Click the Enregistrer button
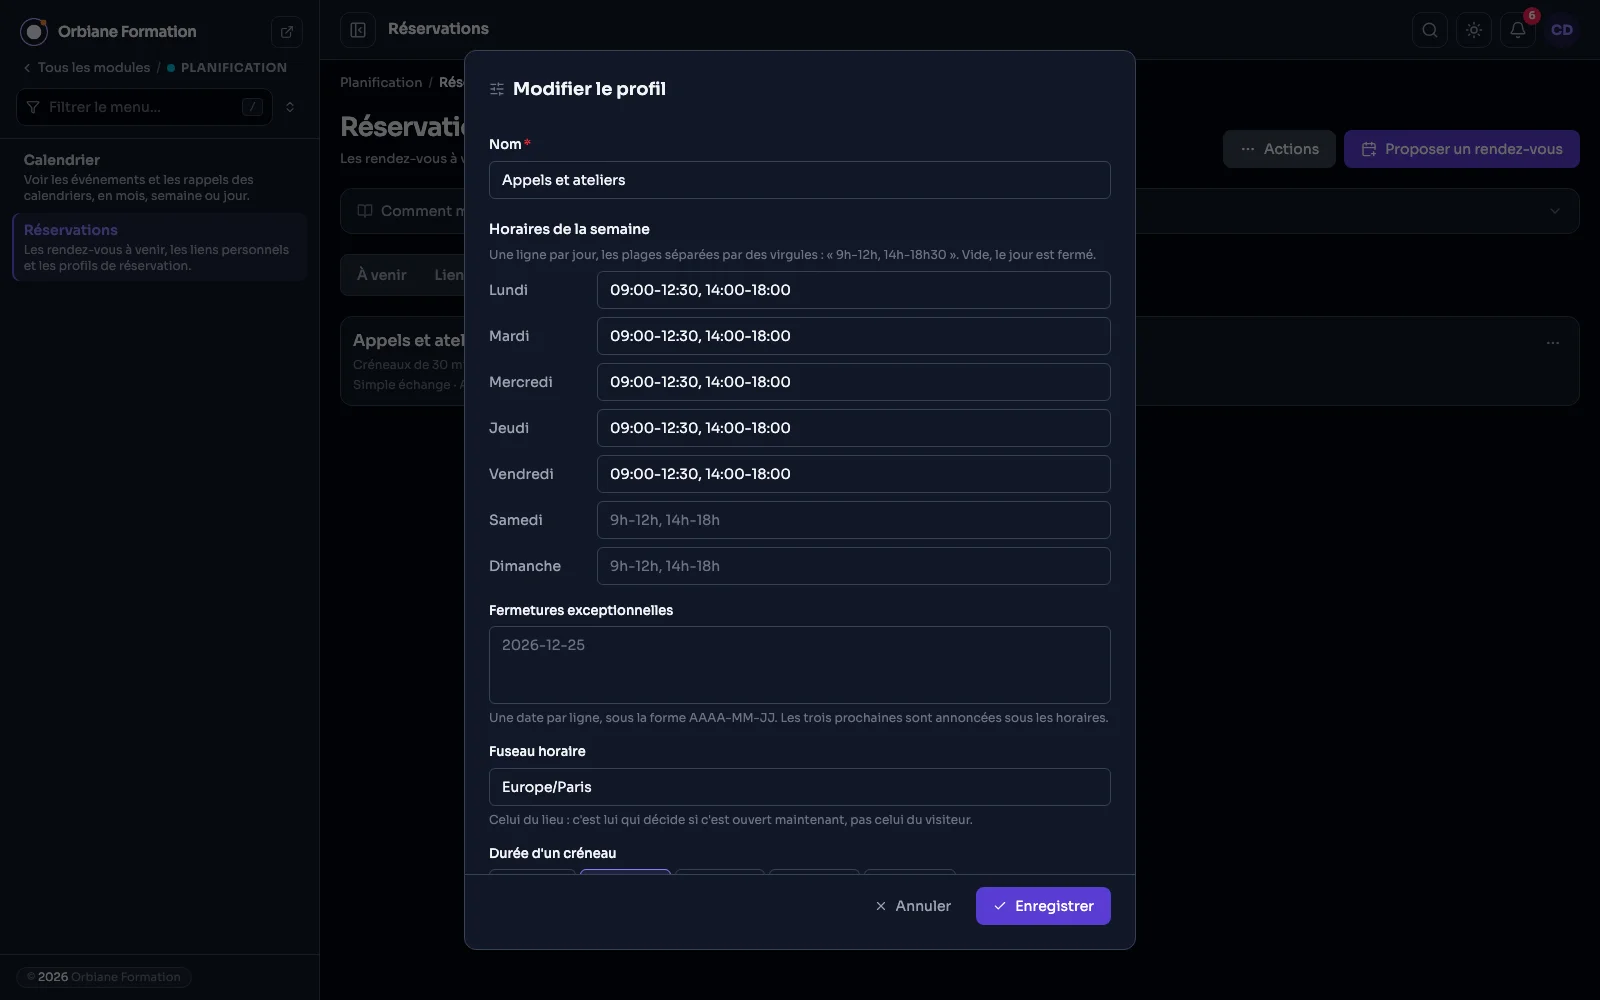 point(1043,906)
